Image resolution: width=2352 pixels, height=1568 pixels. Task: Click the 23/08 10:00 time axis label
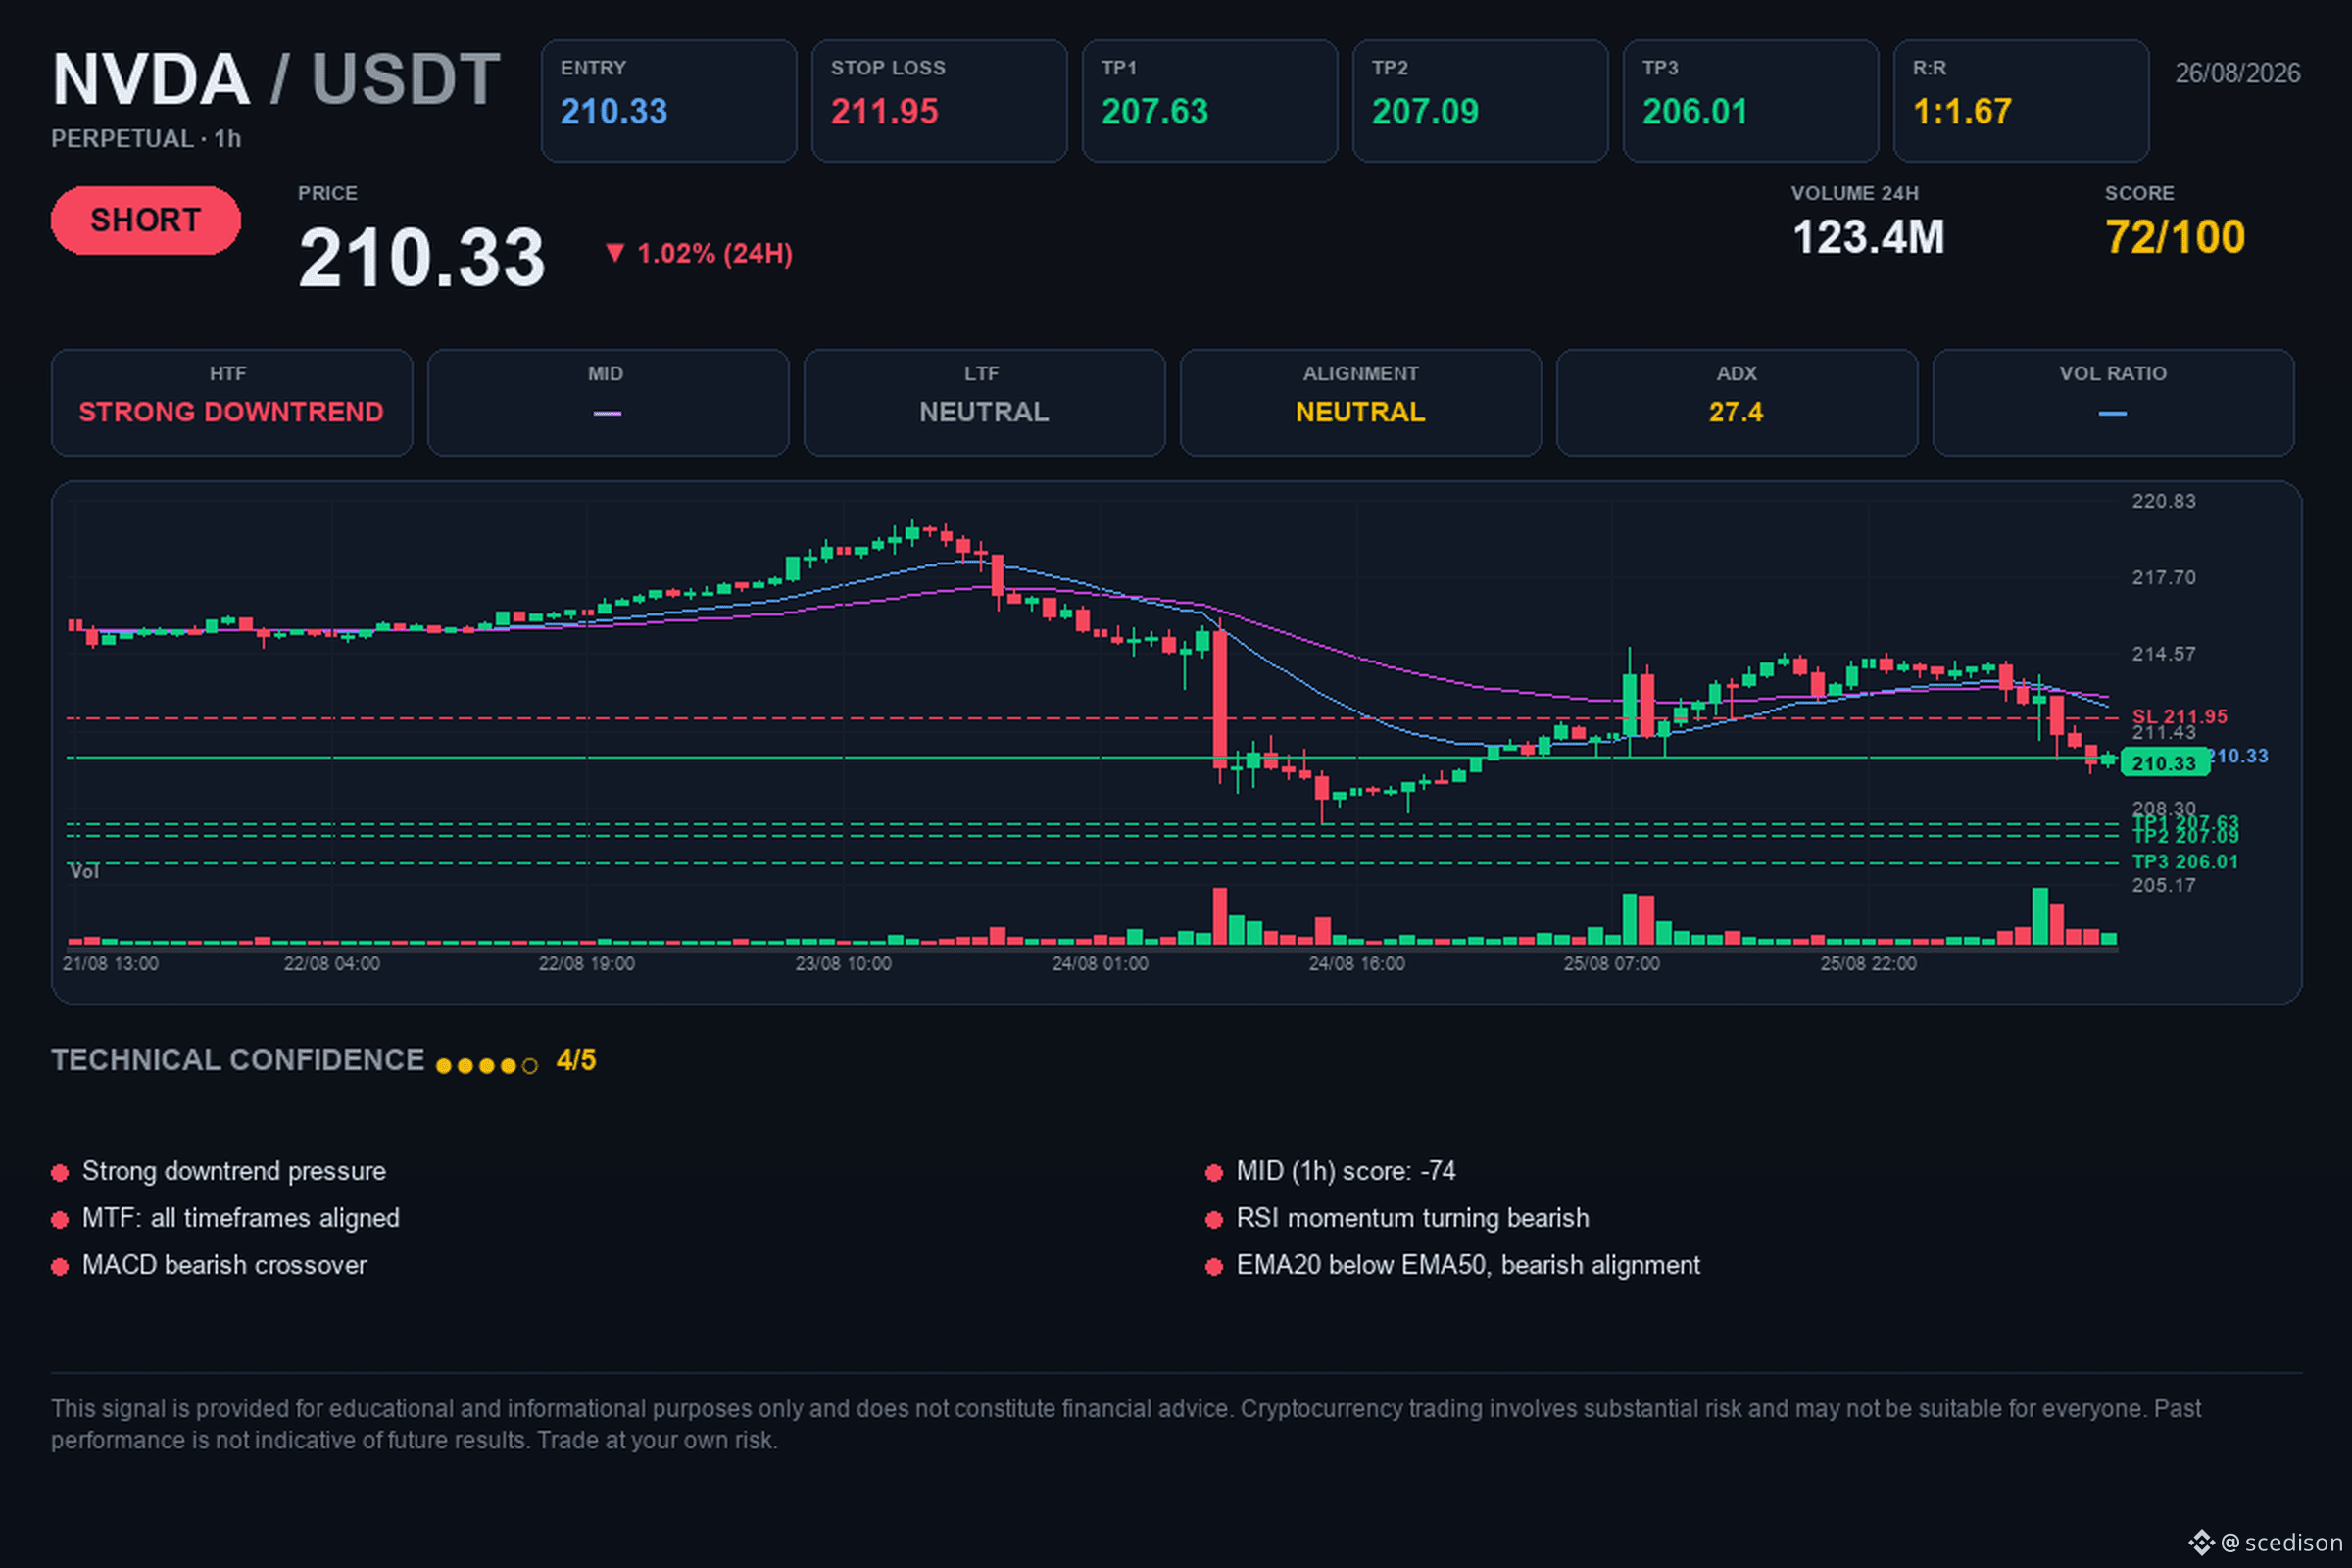point(843,964)
